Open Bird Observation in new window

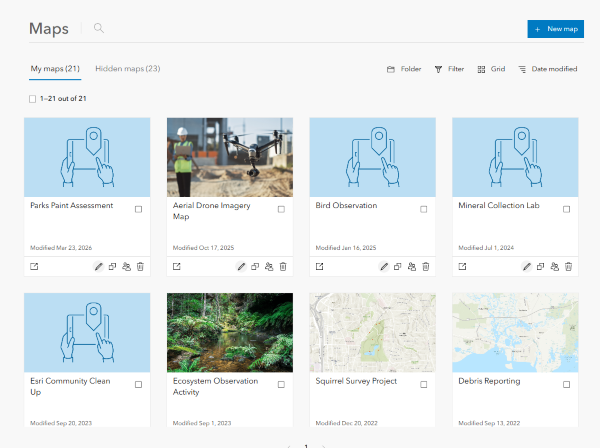(320, 266)
